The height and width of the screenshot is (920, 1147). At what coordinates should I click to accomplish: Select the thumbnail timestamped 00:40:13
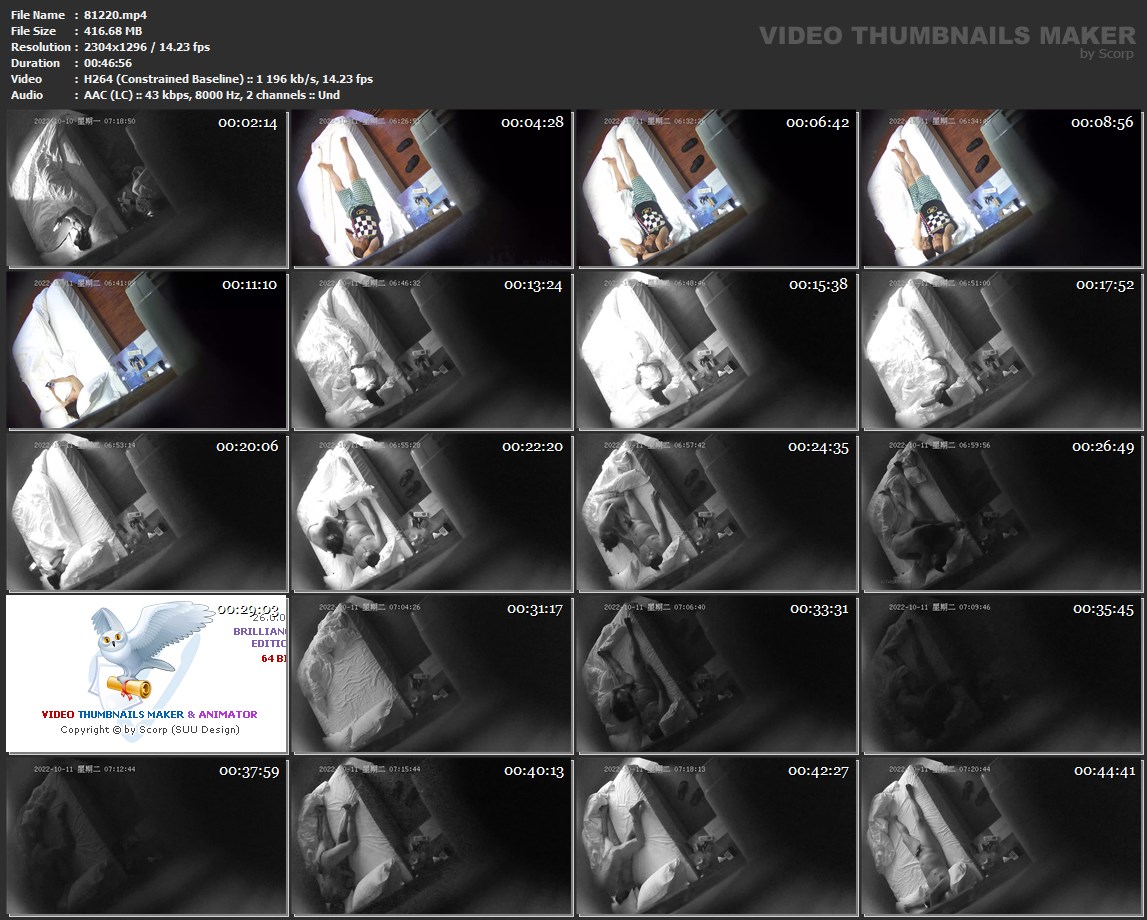click(432, 836)
